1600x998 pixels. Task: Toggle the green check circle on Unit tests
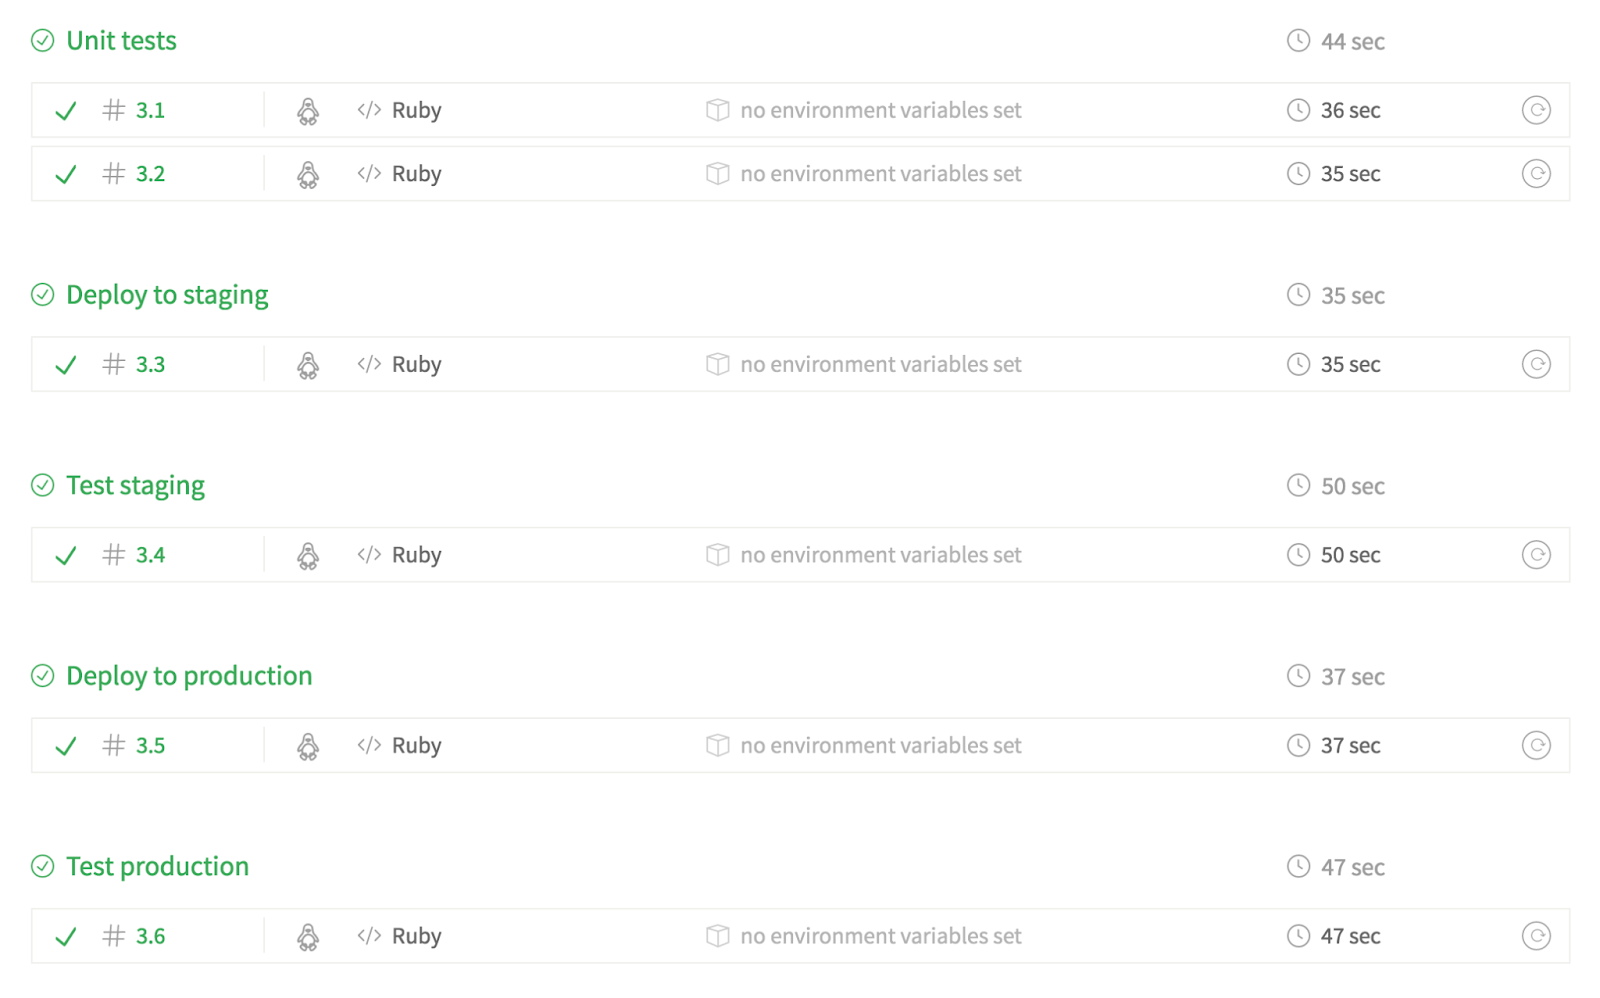42,41
